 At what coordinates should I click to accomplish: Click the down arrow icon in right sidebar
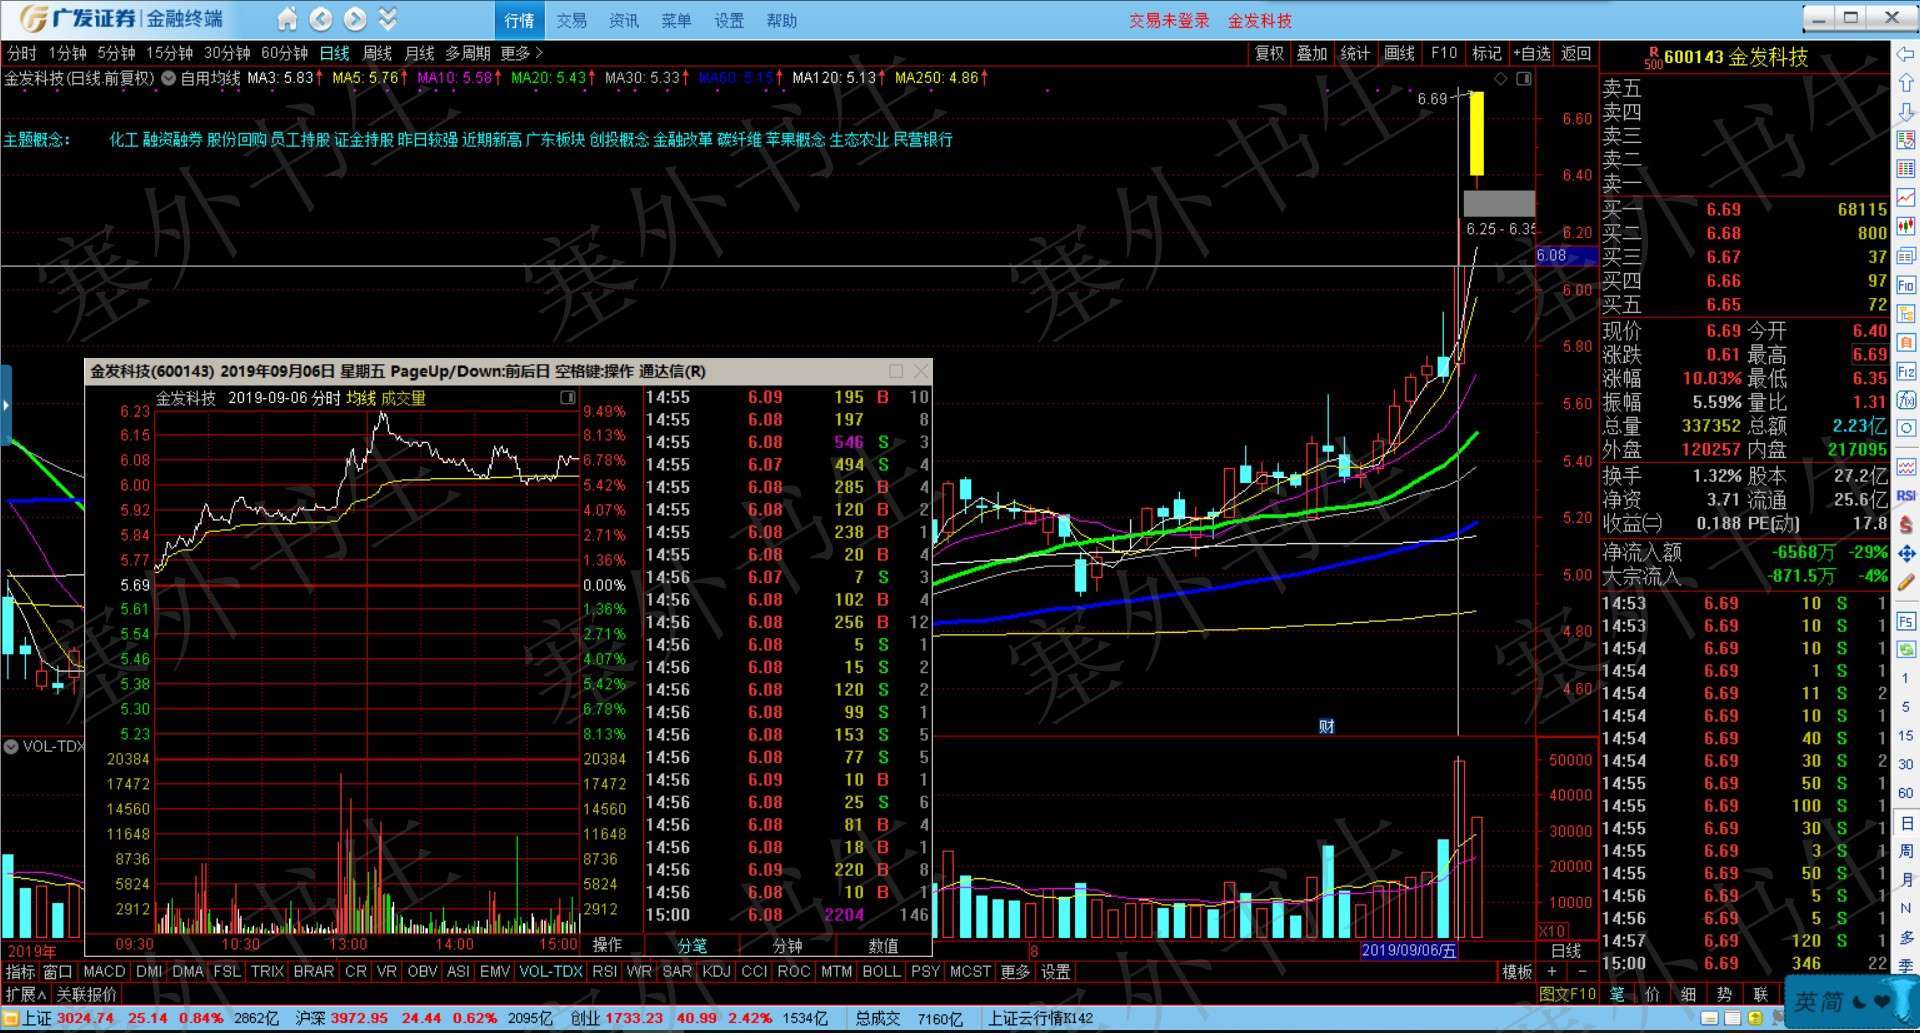pos(1906,112)
